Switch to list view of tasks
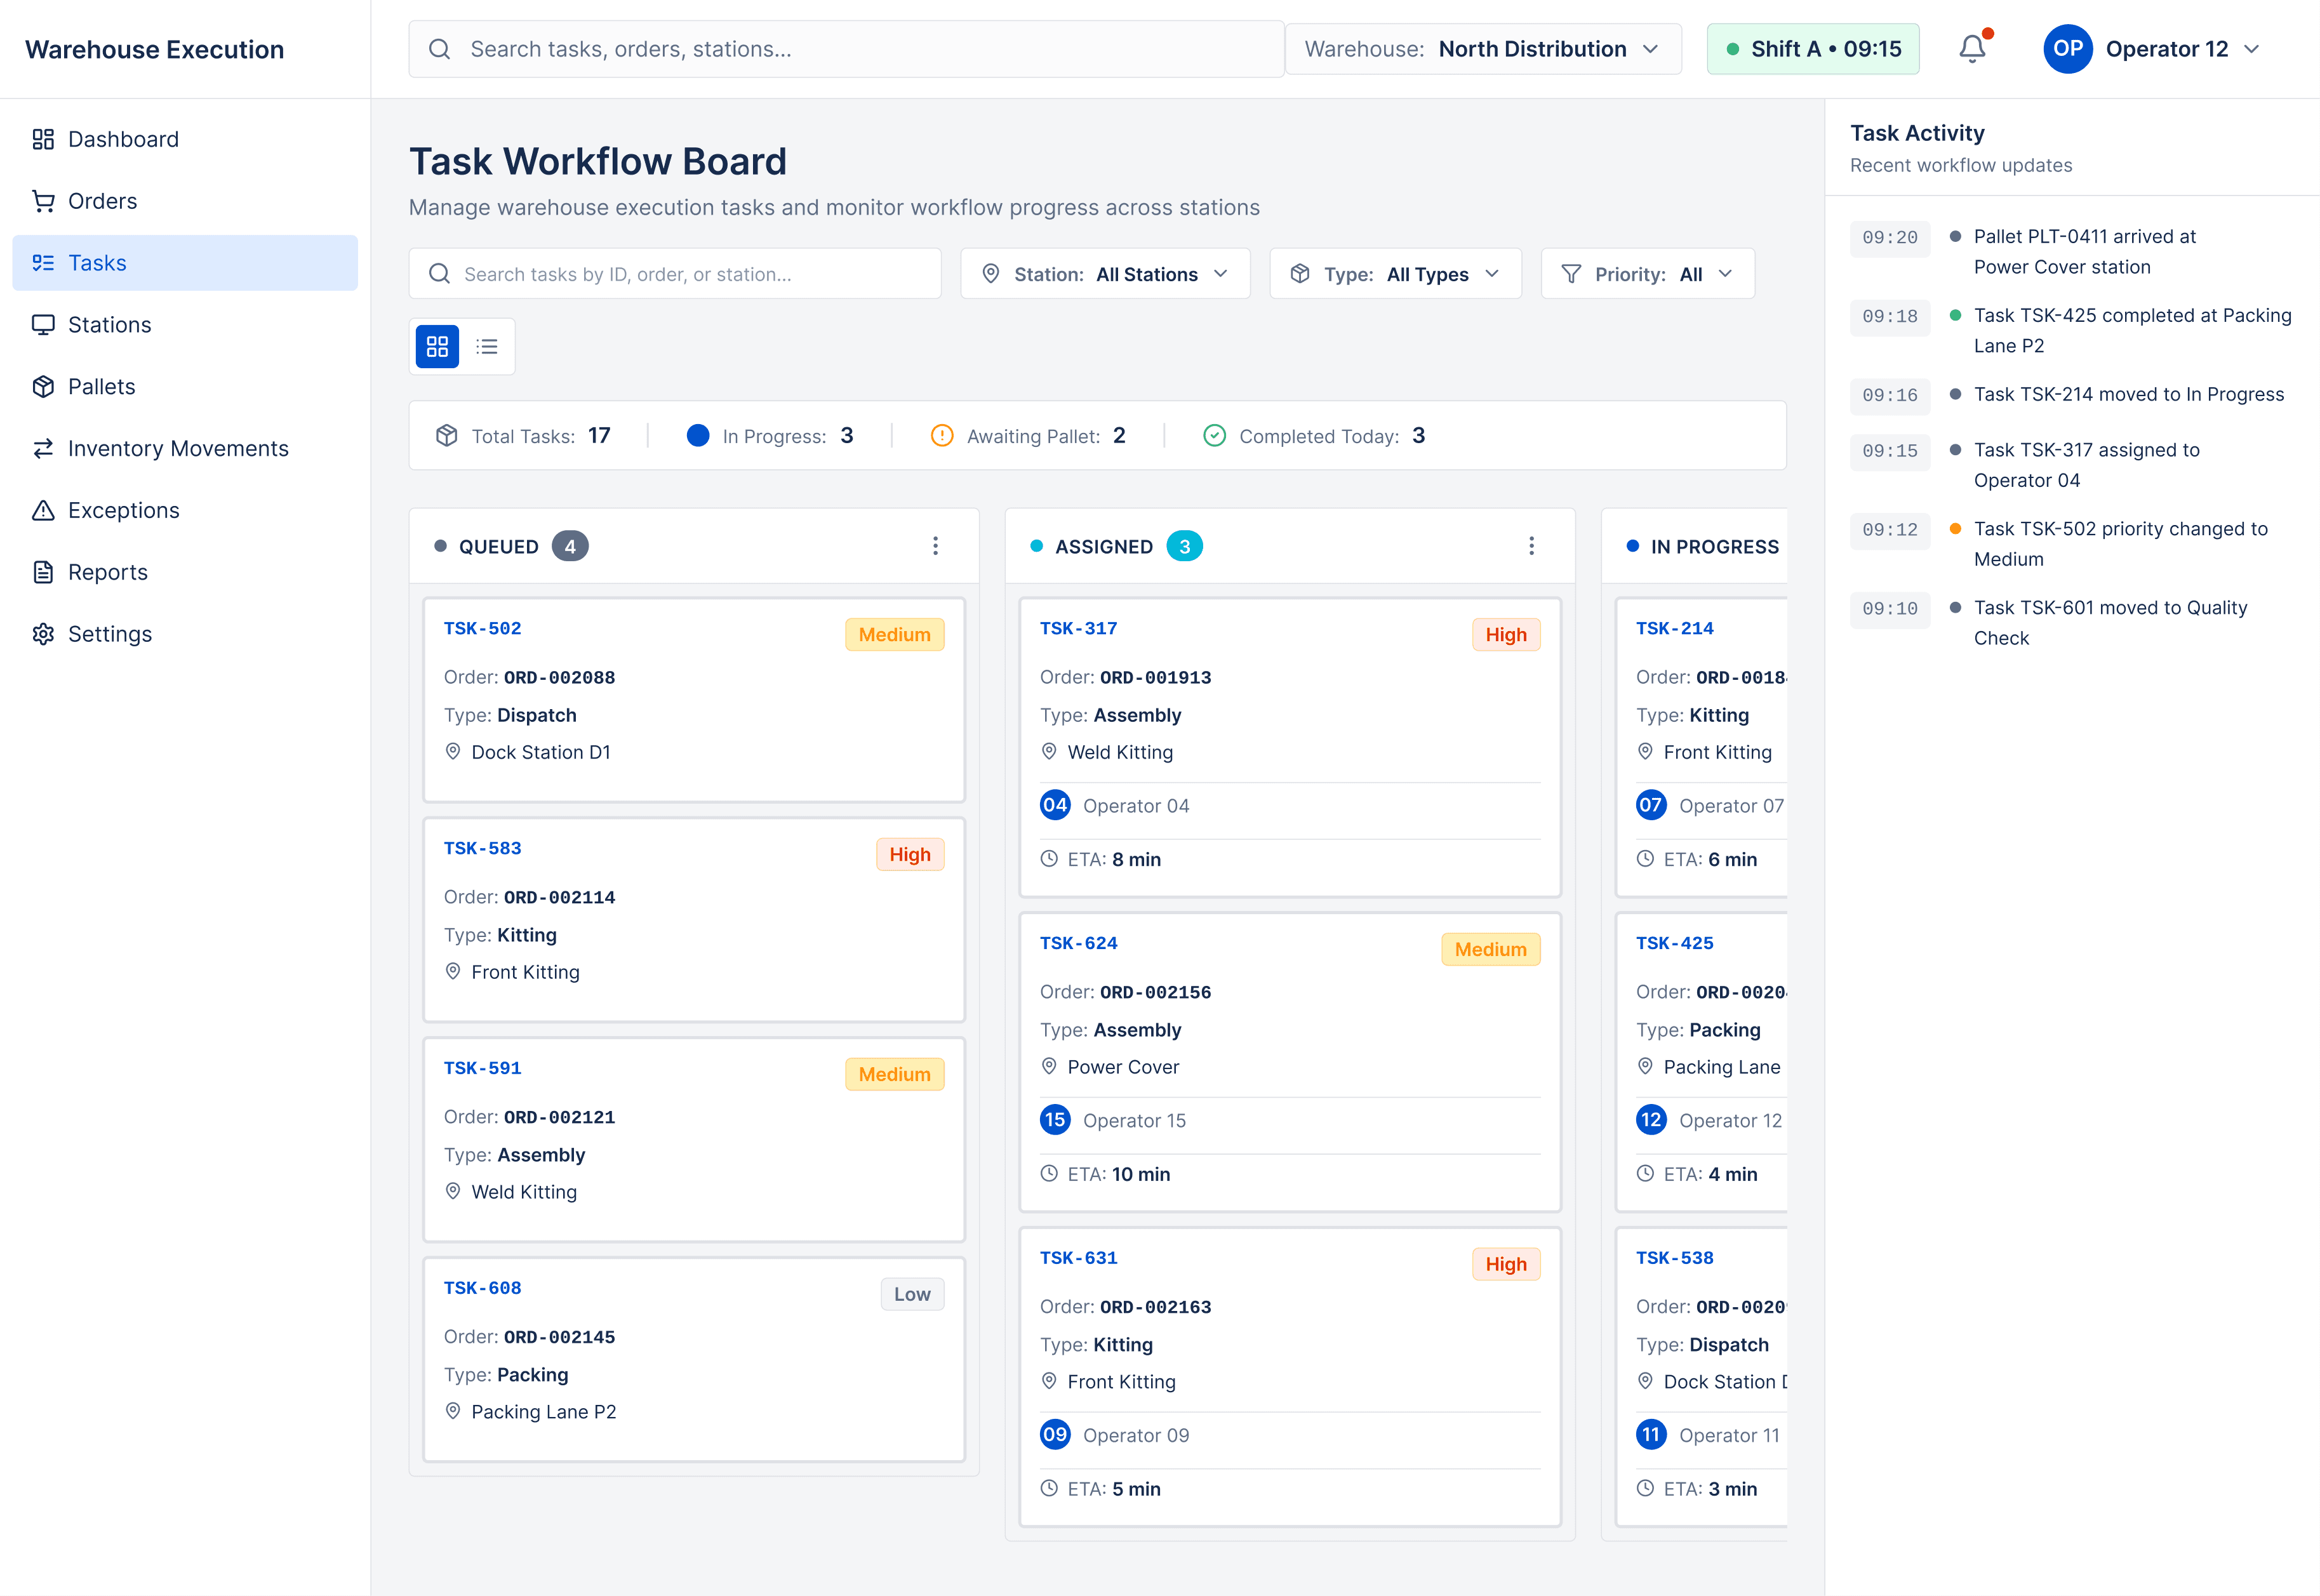The width and height of the screenshot is (2320, 1596). point(487,346)
